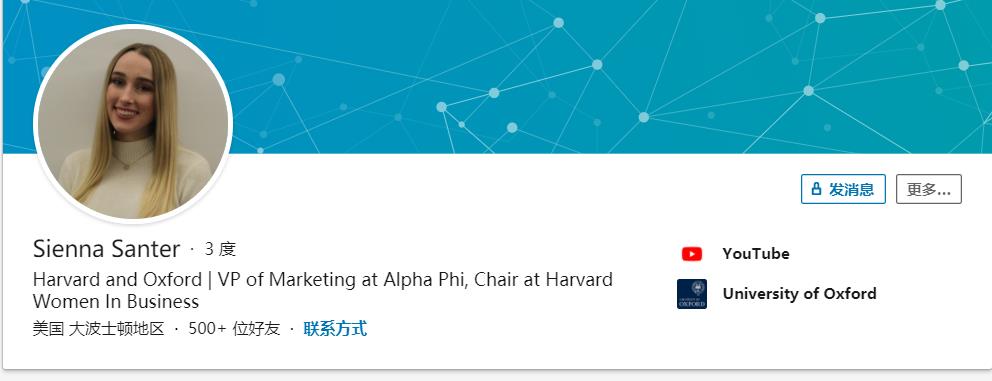Click 'Women In Business' headline line
Screen dimensions: 992x381
click(x=116, y=301)
